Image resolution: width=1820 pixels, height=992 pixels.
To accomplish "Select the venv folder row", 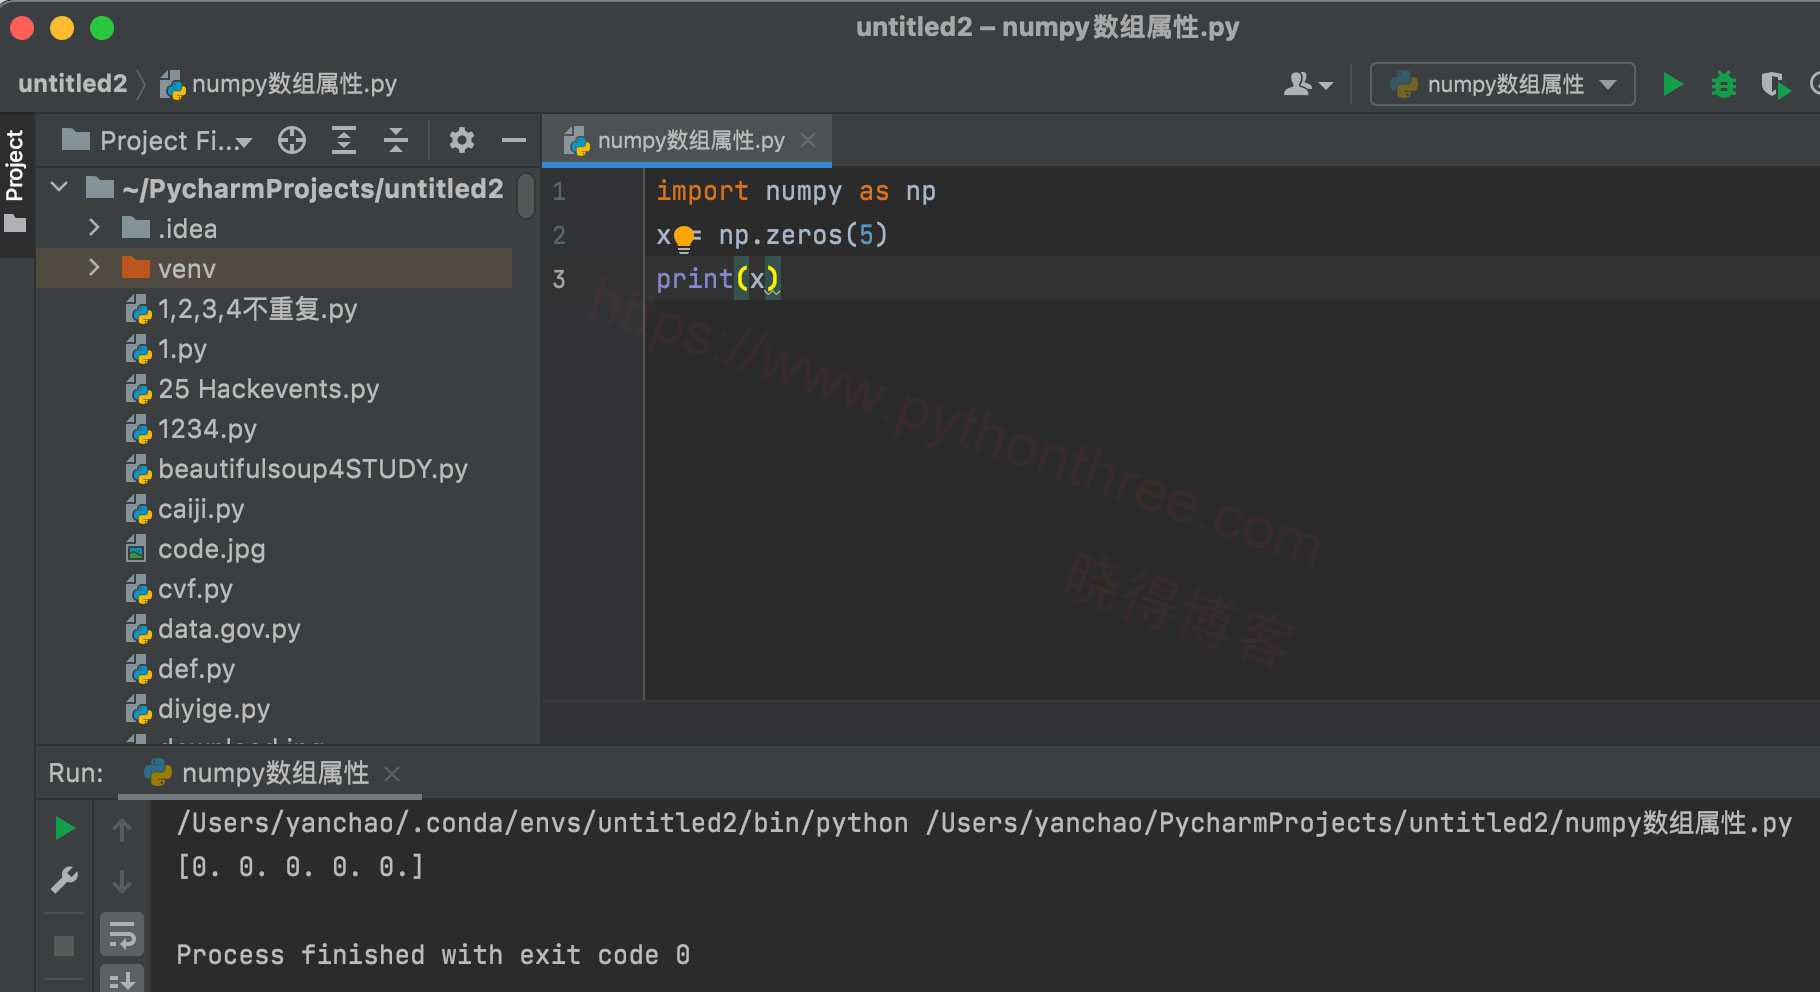I will (x=274, y=268).
